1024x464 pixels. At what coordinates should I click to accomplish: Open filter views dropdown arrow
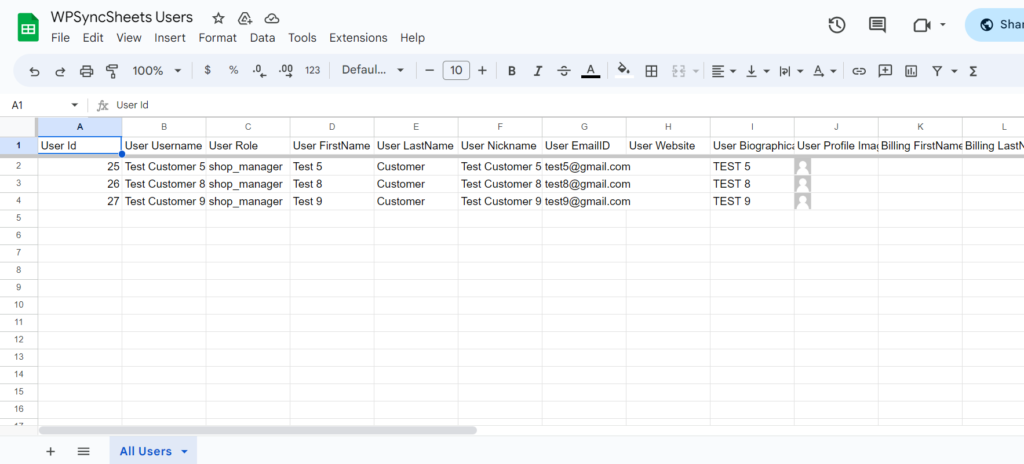(x=954, y=71)
